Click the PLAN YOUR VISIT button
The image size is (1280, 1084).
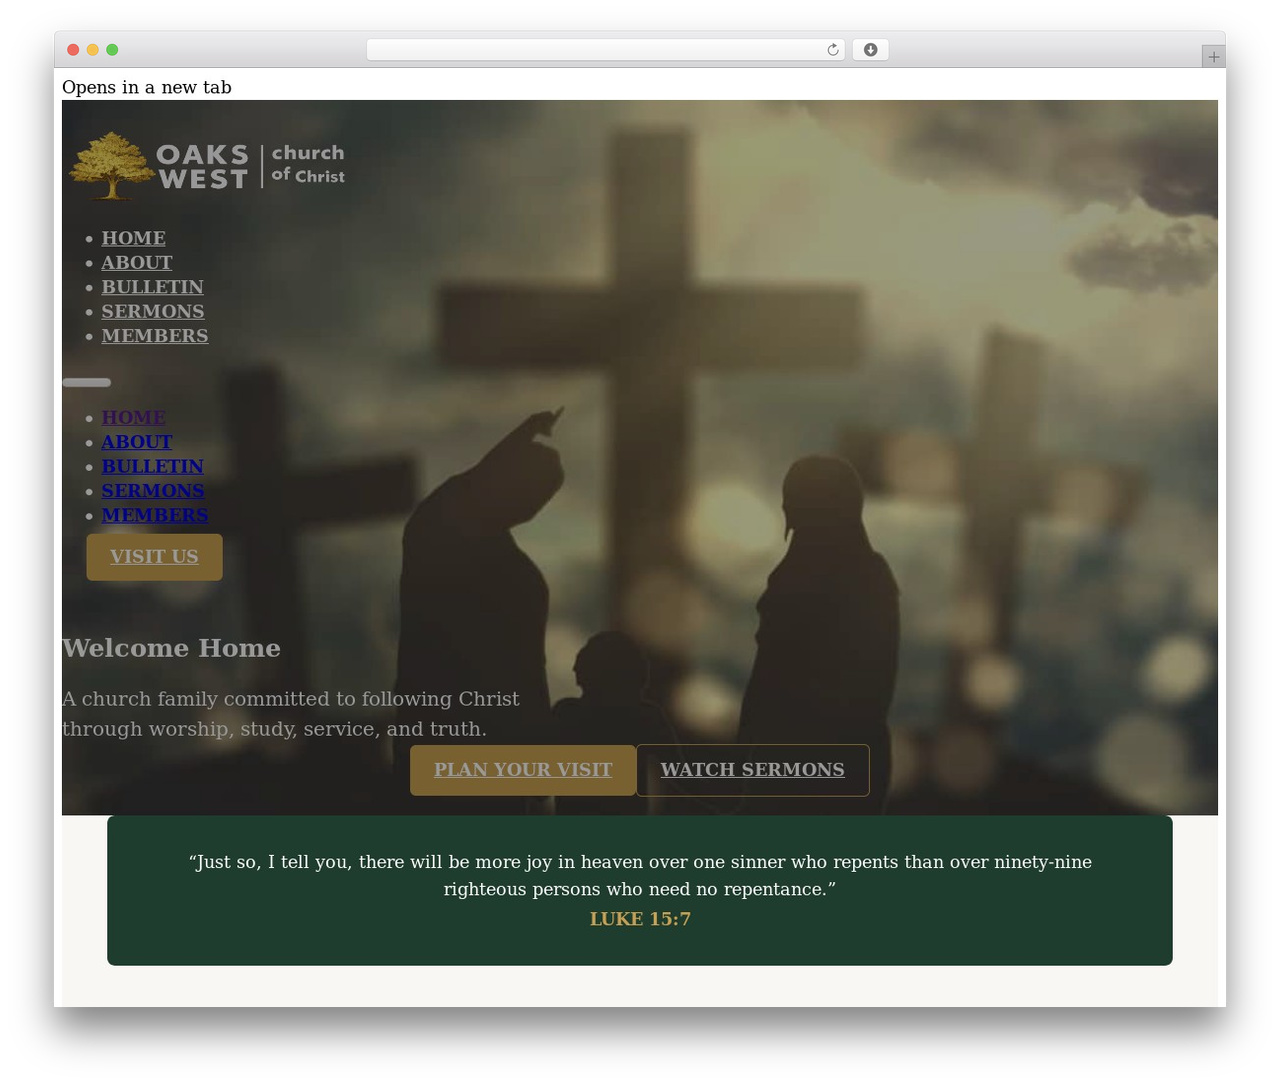523,770
